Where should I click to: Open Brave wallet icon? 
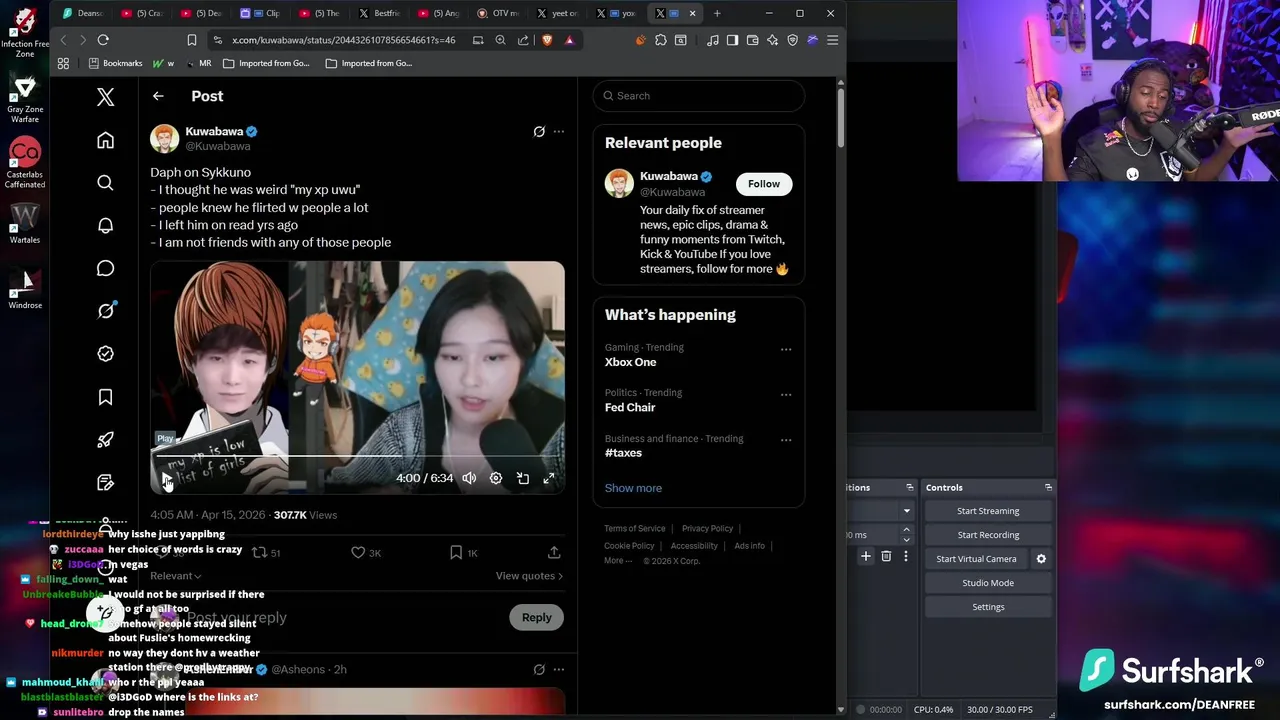(752, 40)
